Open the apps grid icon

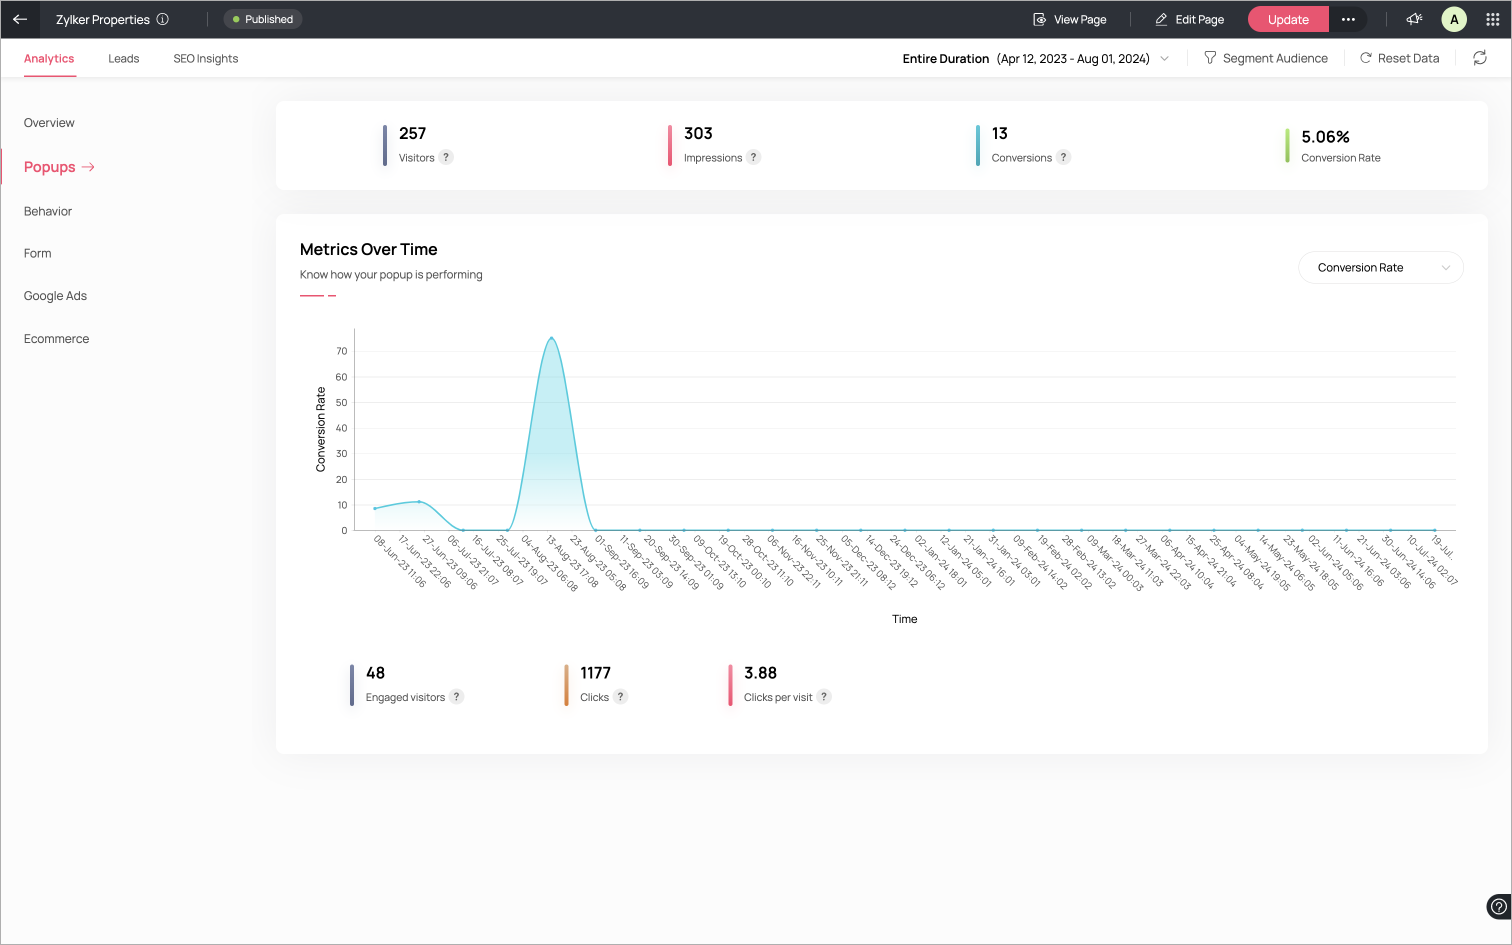tap(1492, 19)
